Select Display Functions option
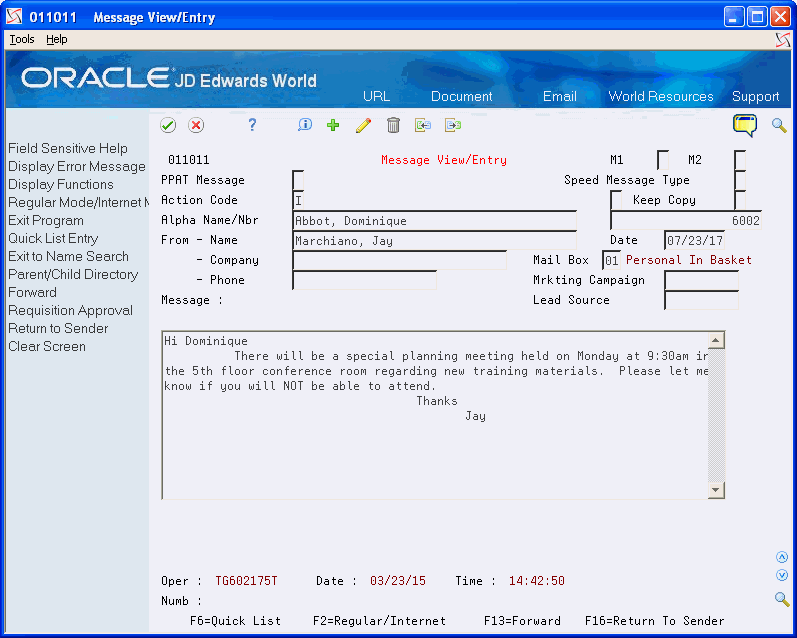This screenshot has height=638, width=797. [60, 184]
